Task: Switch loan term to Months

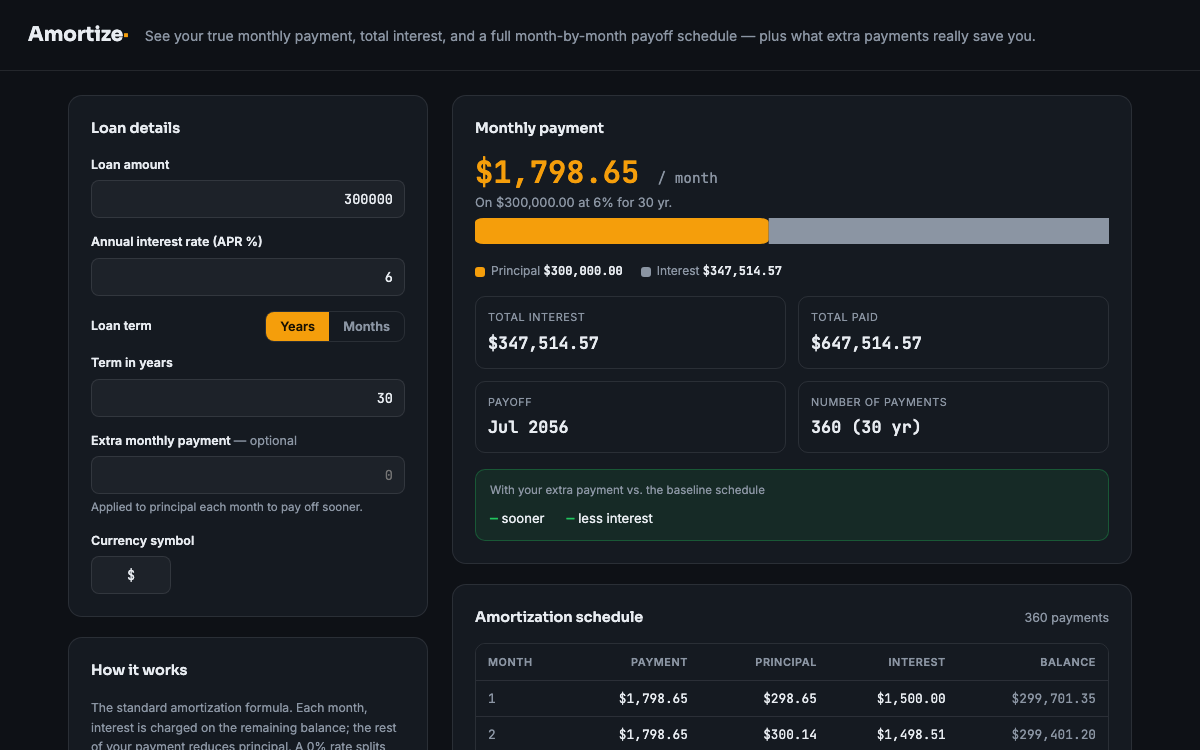Action: coord(366,327)
